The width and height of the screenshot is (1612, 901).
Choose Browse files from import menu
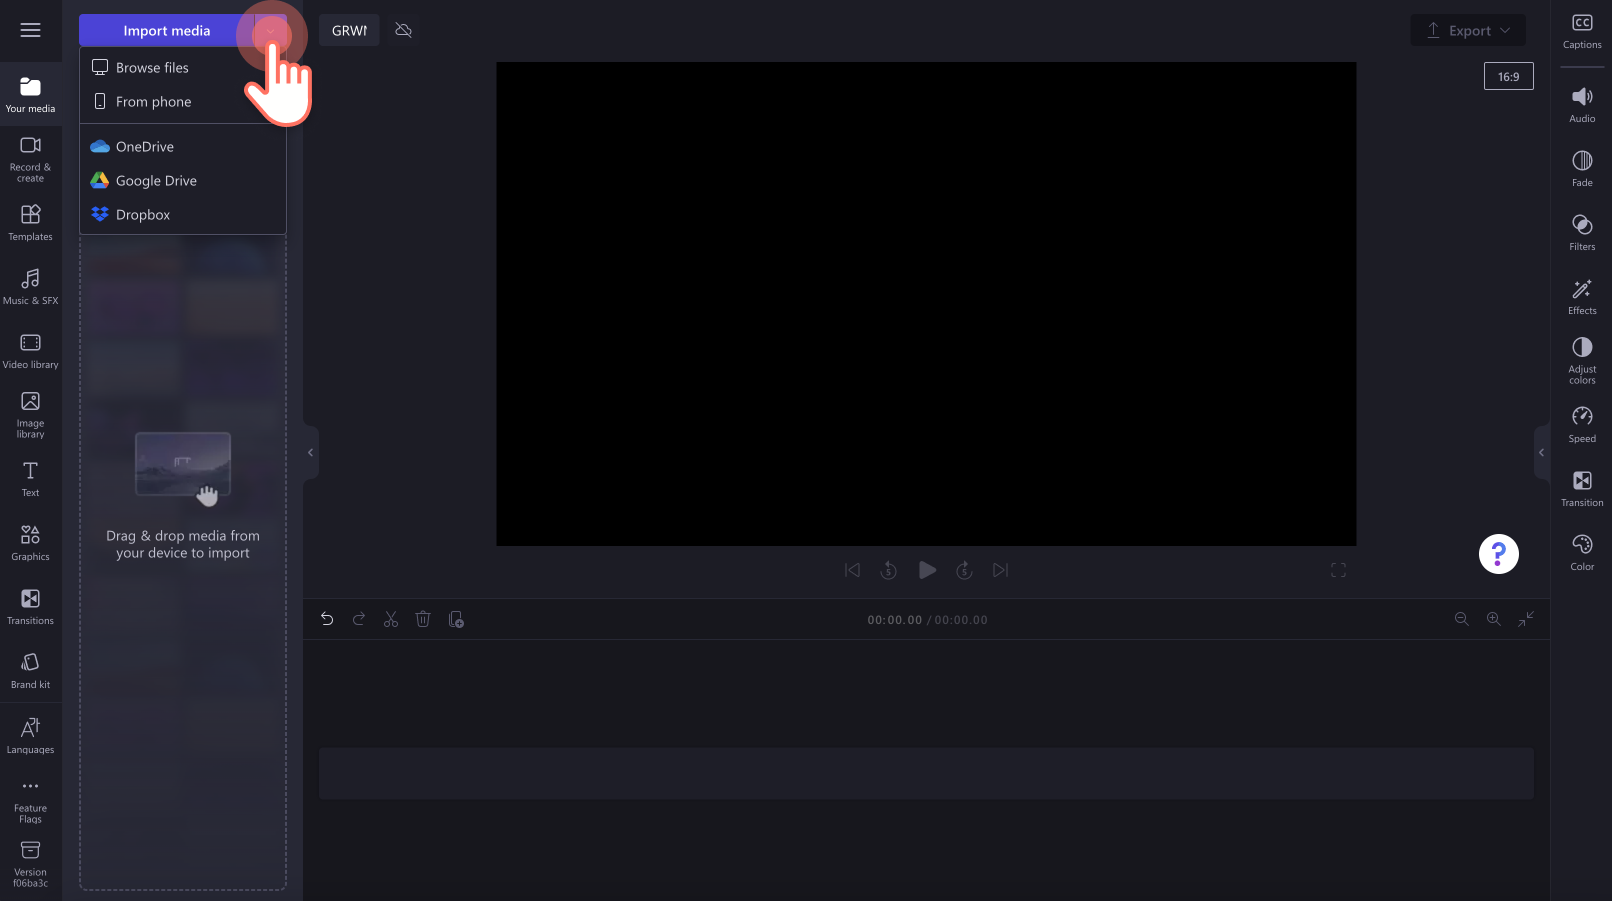pos(183,67)
